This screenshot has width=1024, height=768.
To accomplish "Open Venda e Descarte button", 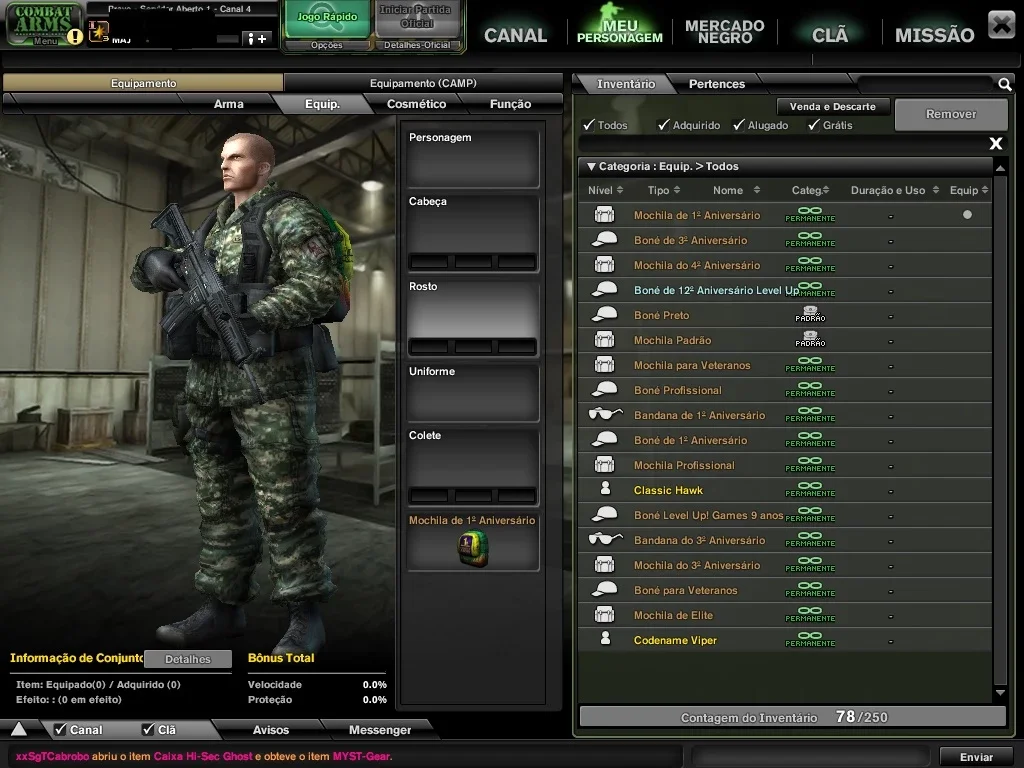I will tap(833, 106).
